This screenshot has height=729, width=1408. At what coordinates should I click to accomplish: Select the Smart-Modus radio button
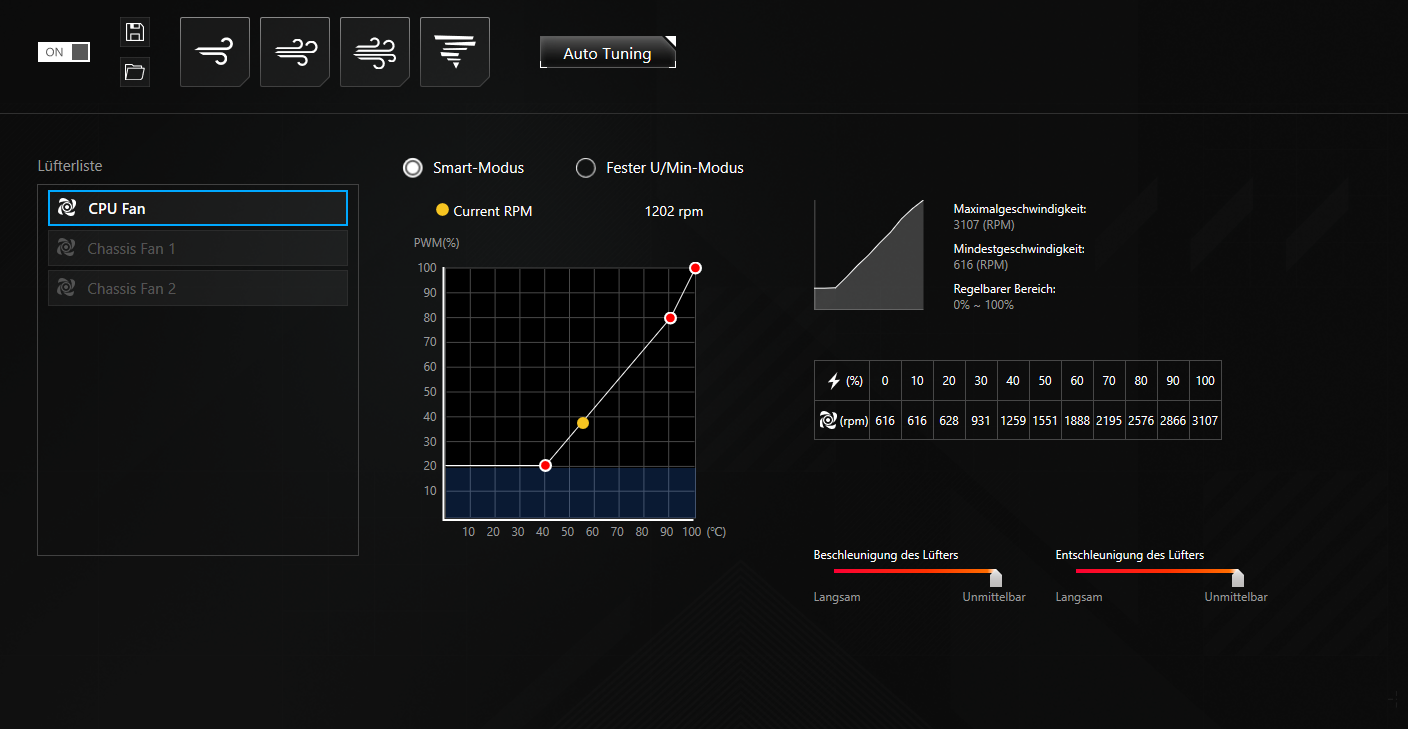pyautogui.click(x=413, y=168)
